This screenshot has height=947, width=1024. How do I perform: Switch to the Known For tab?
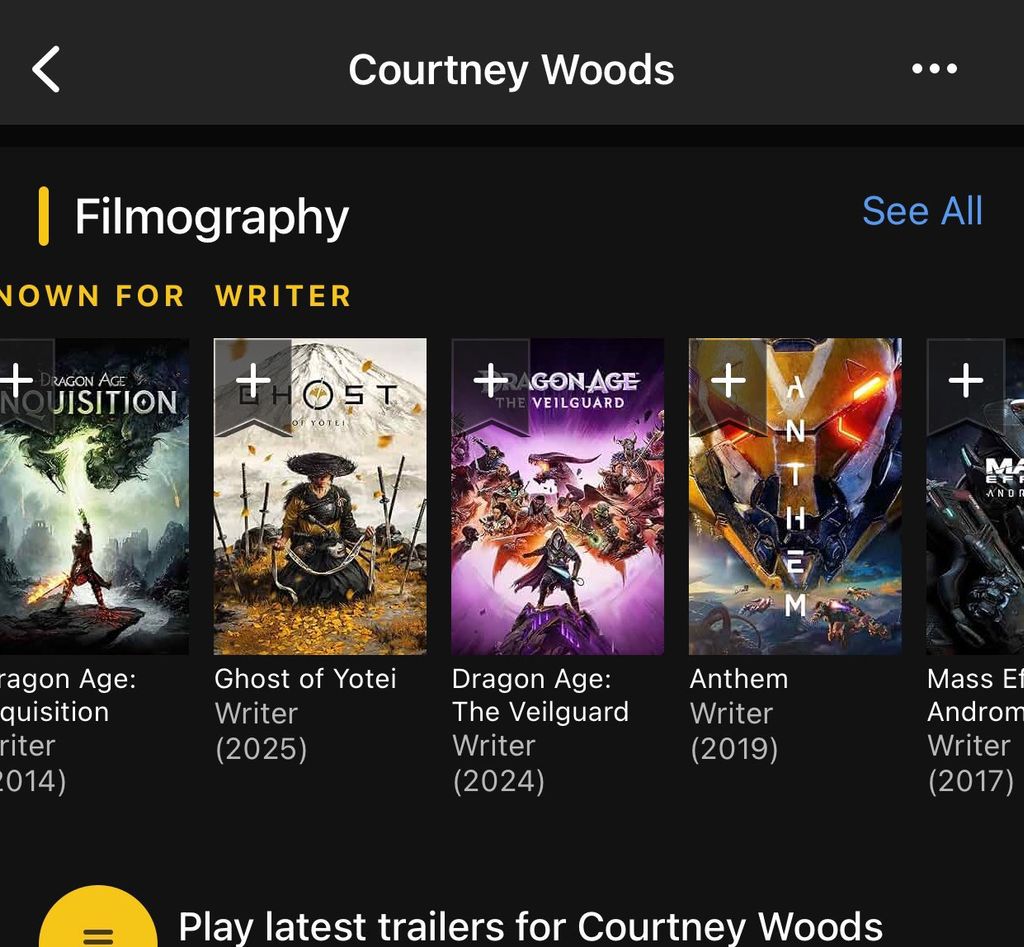[92, 296]
